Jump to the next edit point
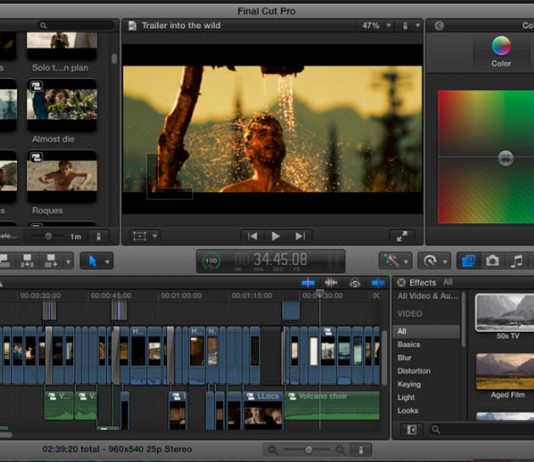The width and height of the screenshot is (534, 462). 300,236
